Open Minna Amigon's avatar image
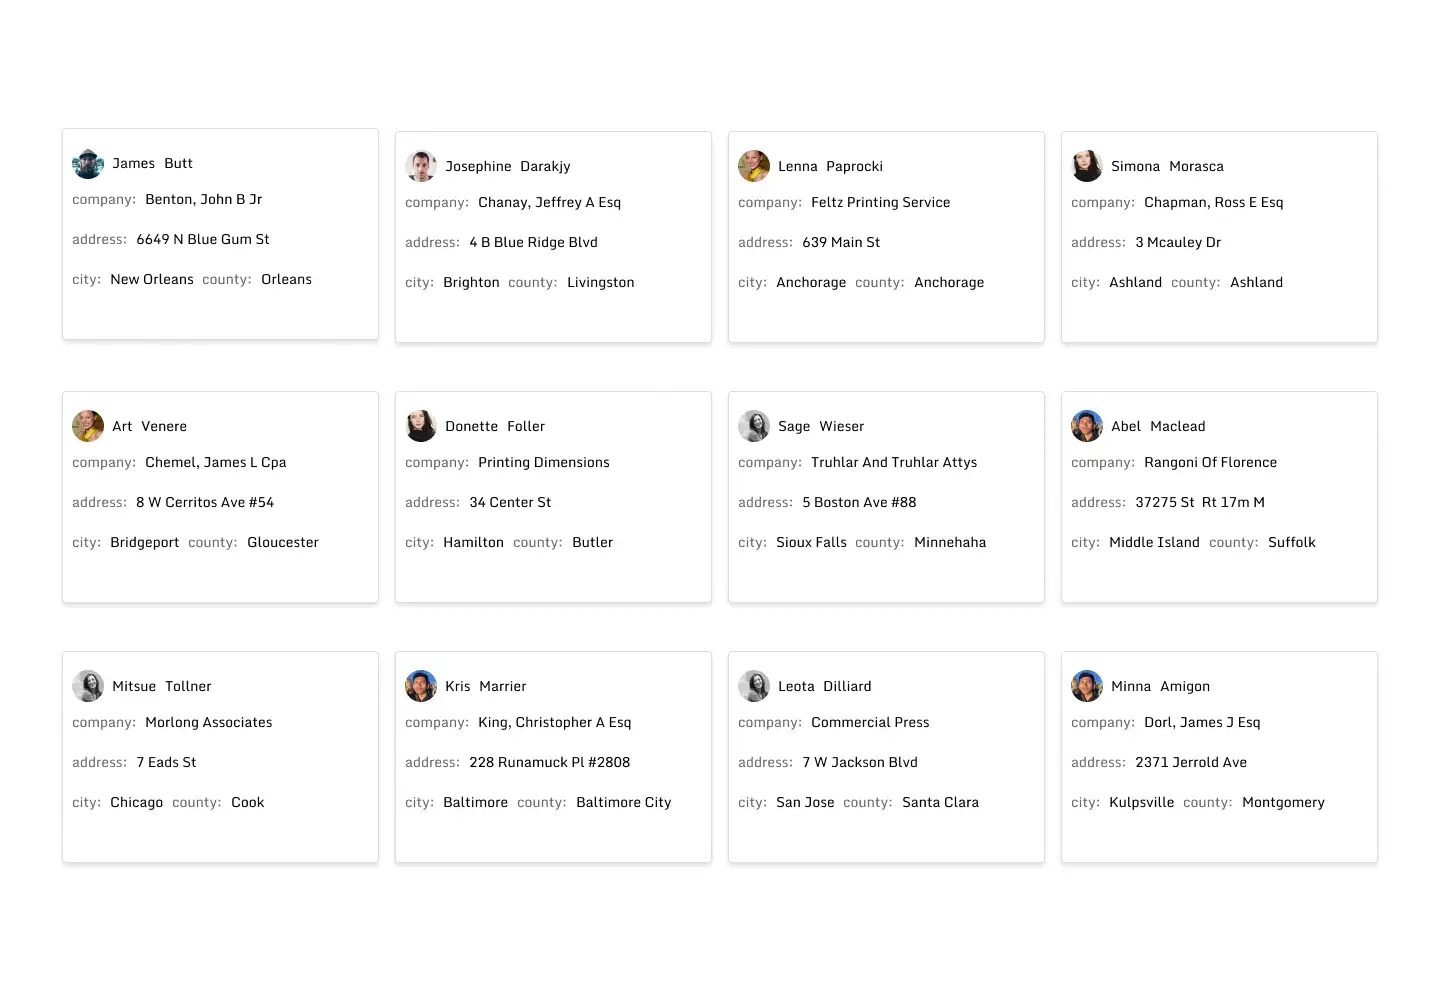 coord(1087,687)
